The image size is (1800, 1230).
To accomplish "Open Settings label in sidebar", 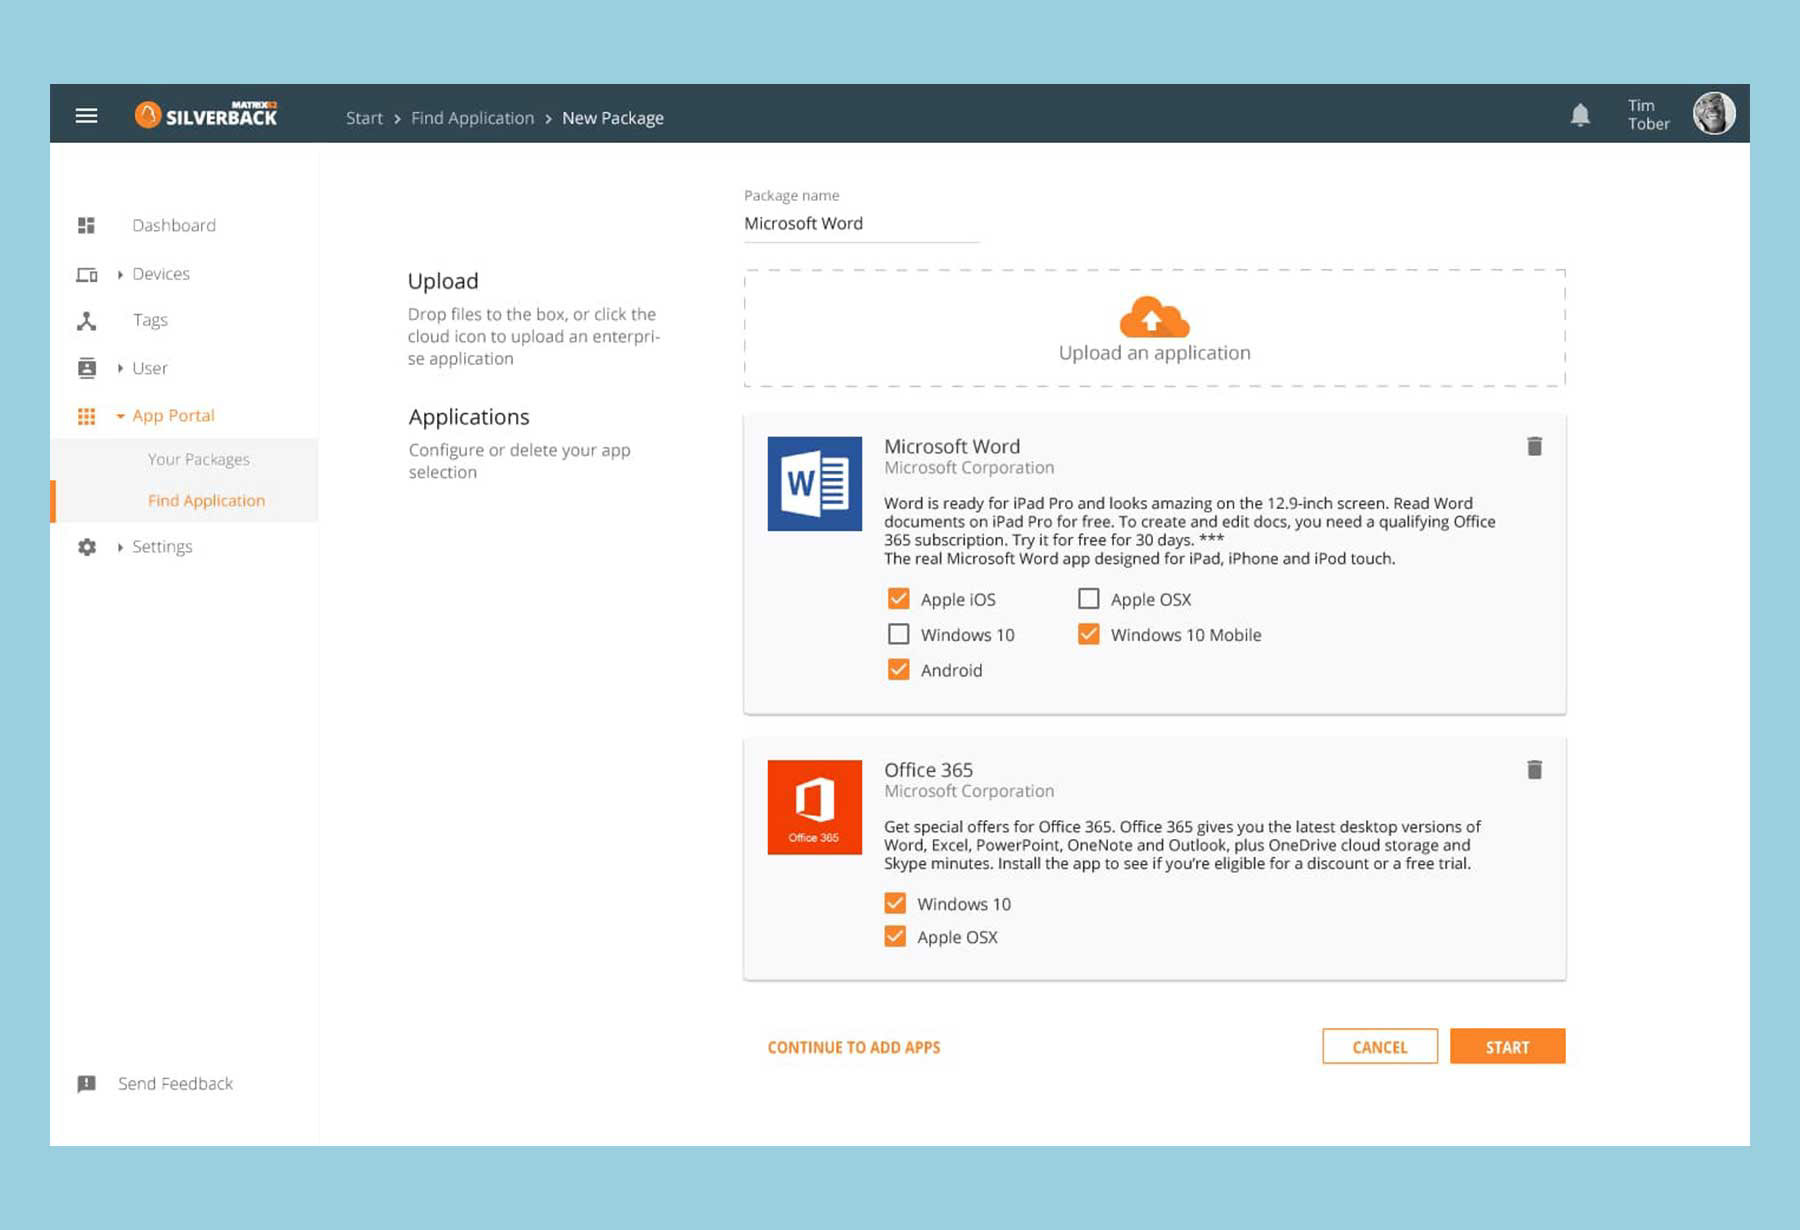I will [162, 546].
